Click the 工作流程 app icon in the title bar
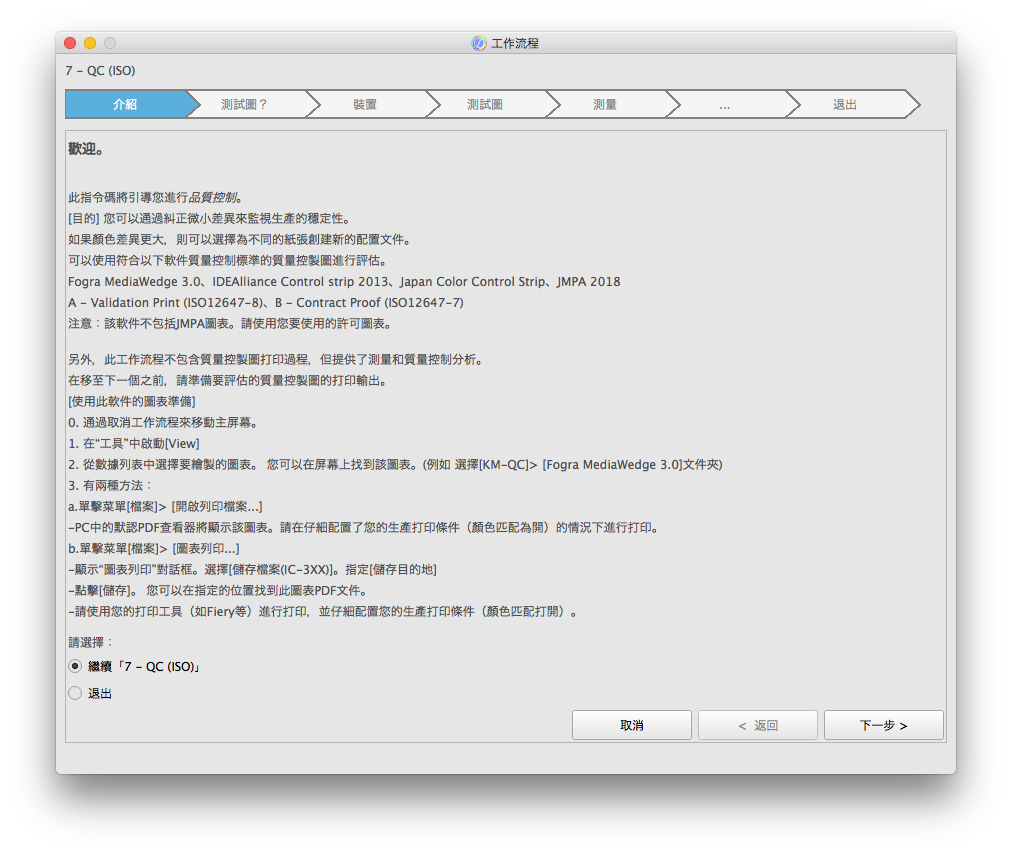The image size is (1012, 854). (x=479, y=43)
